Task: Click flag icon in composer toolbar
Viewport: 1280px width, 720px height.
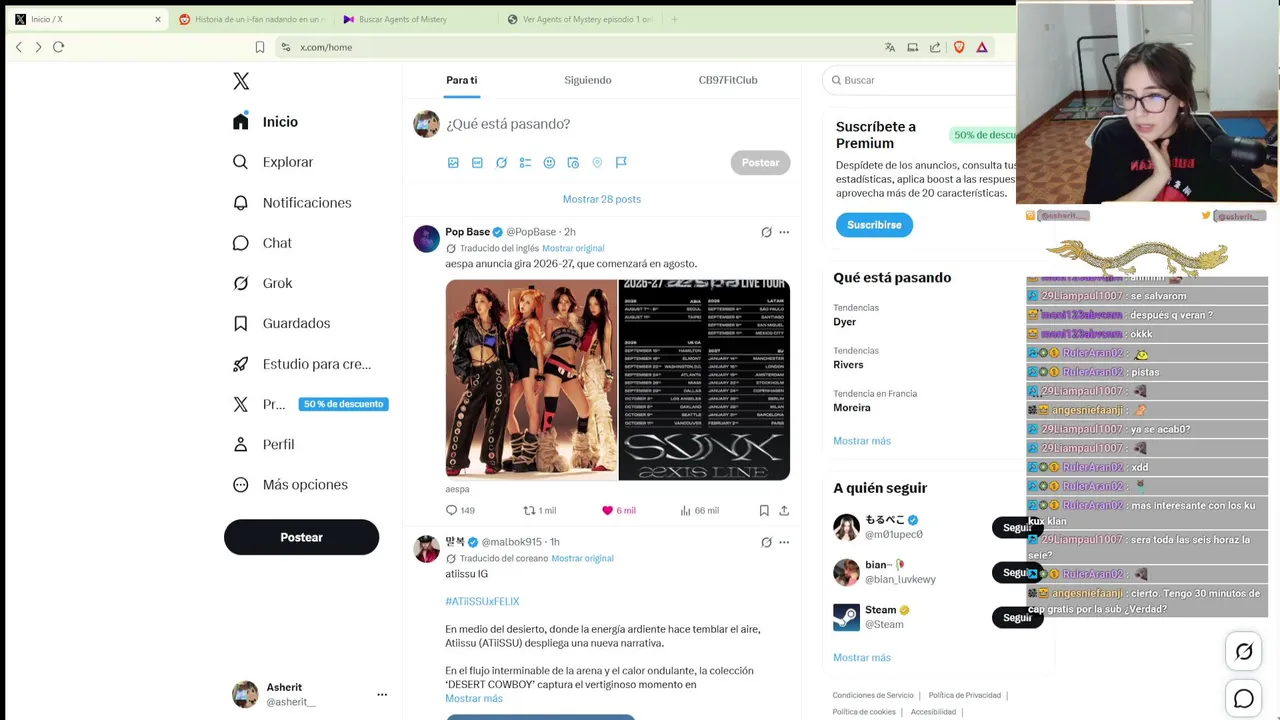Action: point(621,162)
